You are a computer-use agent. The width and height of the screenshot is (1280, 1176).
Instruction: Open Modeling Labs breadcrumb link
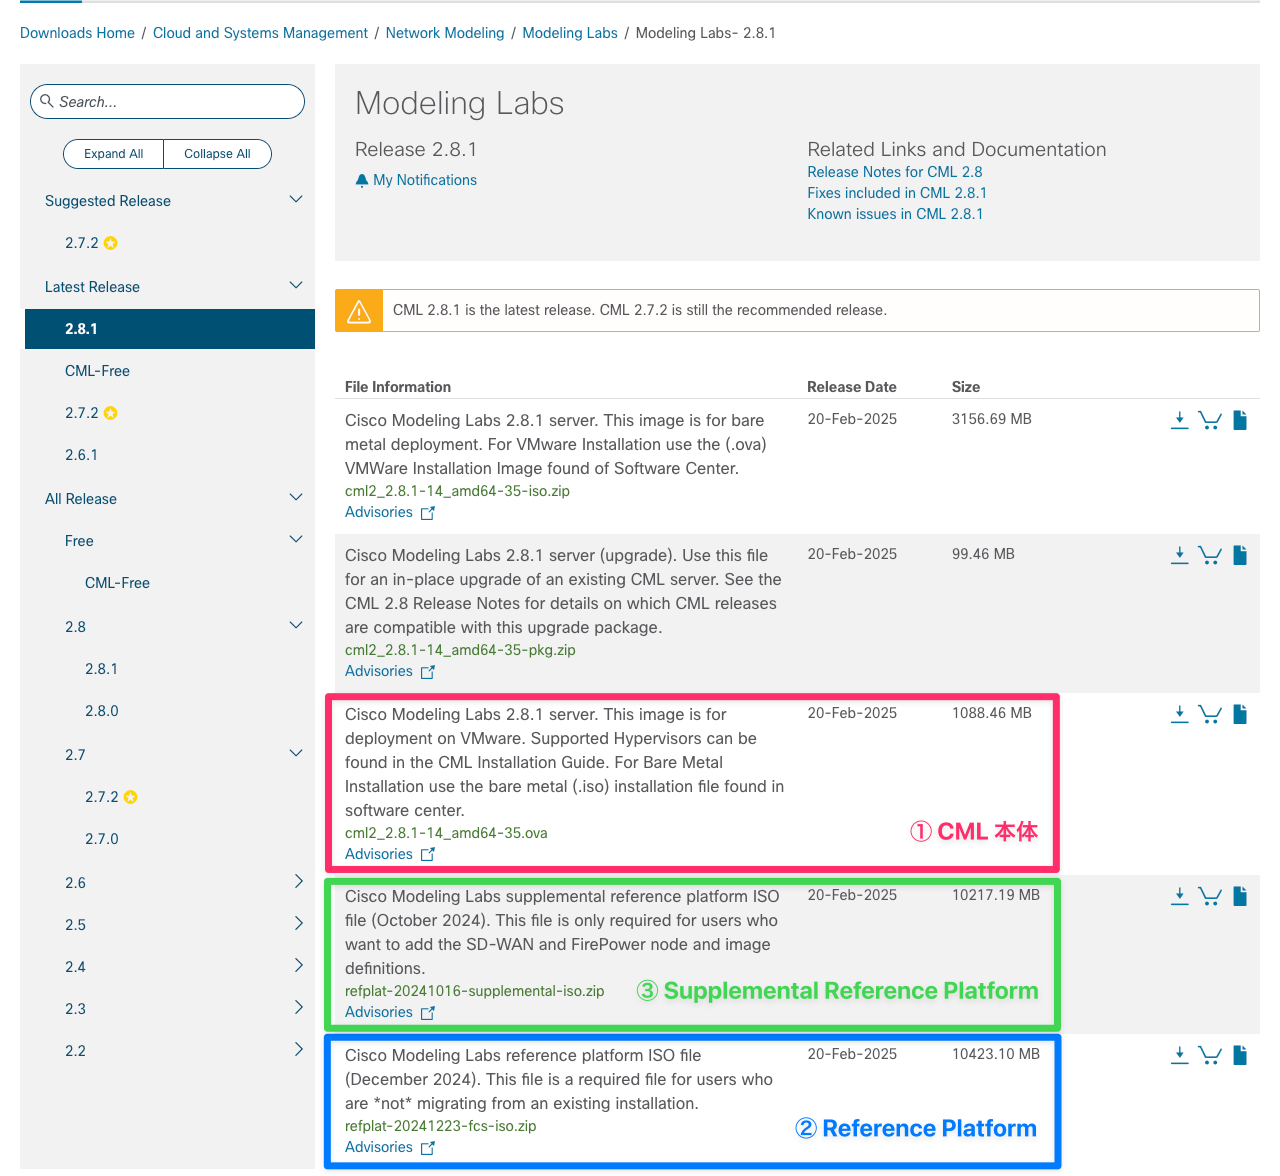coord(570,33)
